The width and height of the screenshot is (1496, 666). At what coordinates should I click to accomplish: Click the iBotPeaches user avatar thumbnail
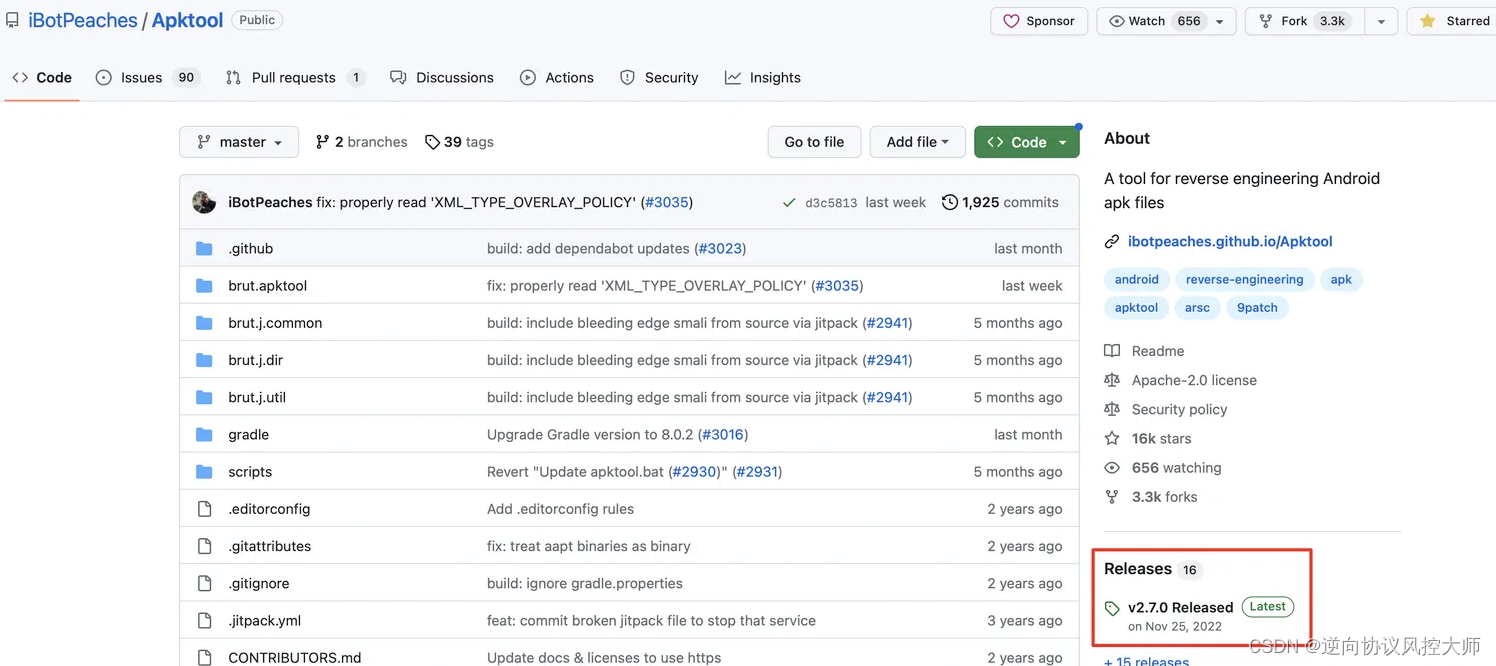[x=204, y=202]
